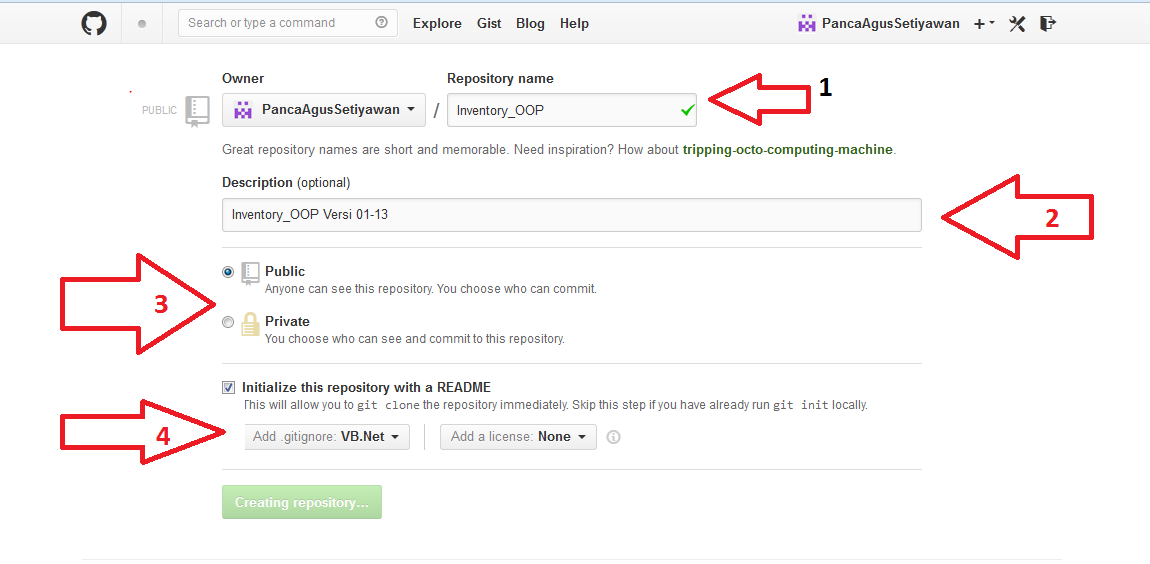Image resolution: width=1150 pixels, height=564 pixels.
Task: Click the 'Description (optional)' label
Action: (x=286, y=182)
